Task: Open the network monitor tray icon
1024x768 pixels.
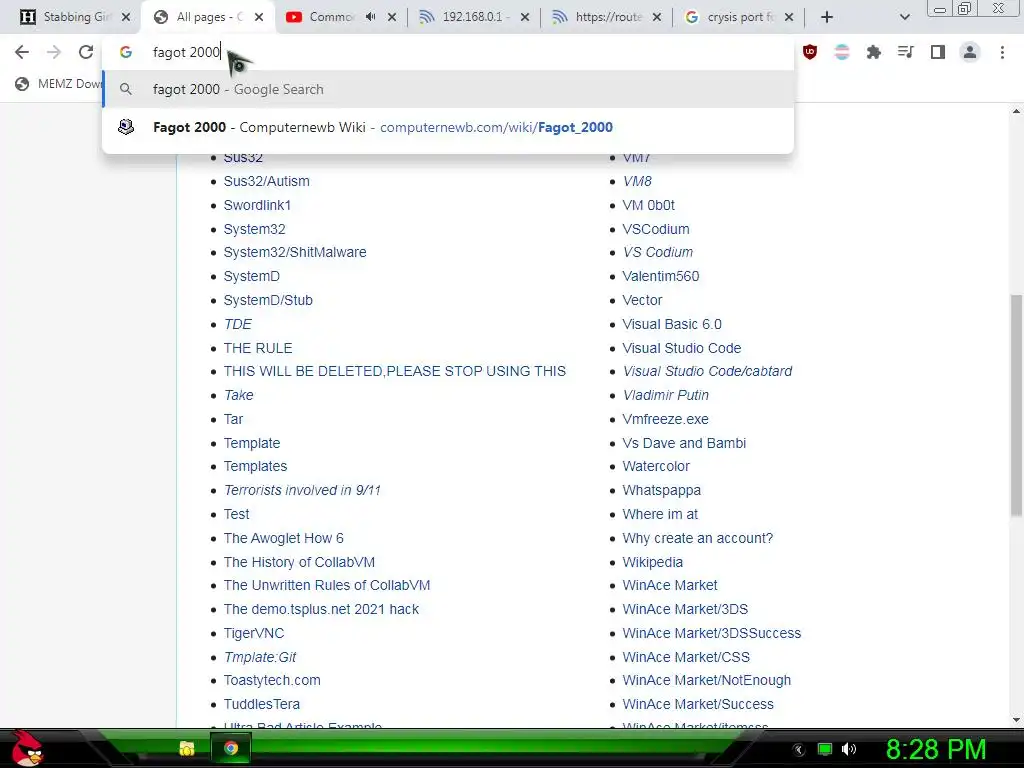Action: [825, 749]
